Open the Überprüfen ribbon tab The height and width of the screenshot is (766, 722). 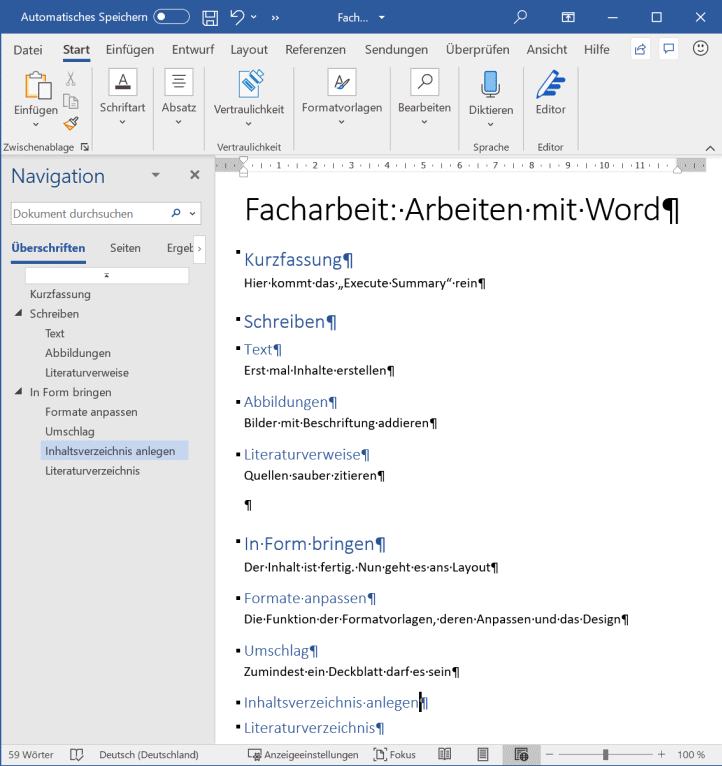click(x=477, y=50)
